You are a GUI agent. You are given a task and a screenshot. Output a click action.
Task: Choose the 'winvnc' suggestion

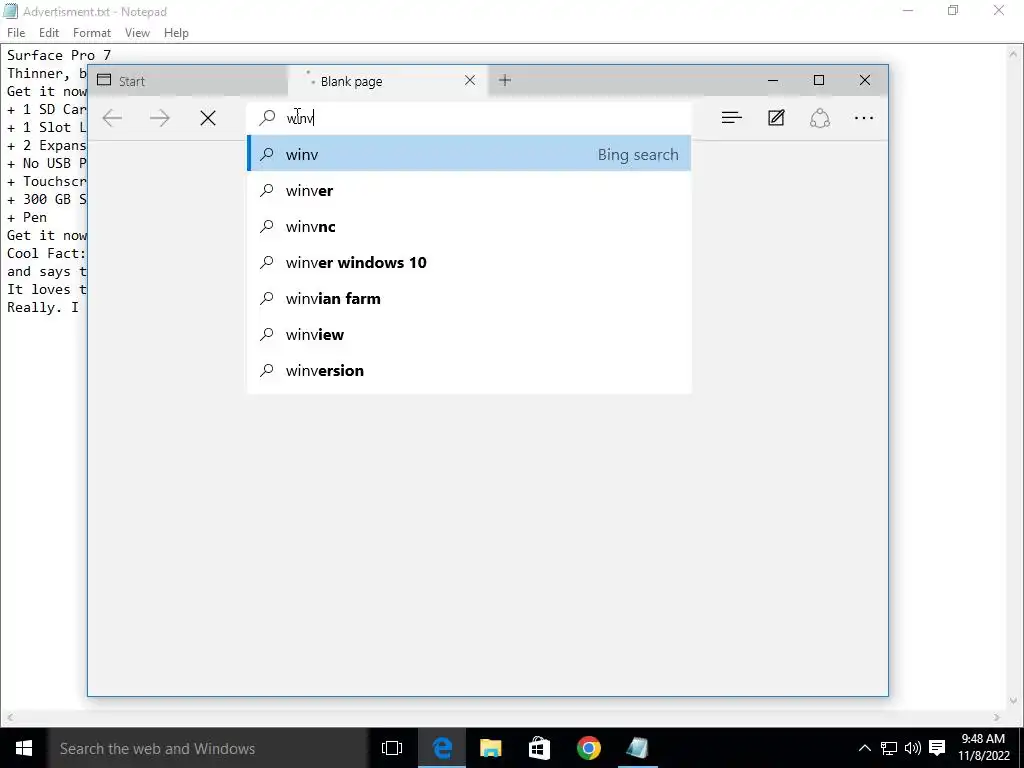[x=469, y=227]
